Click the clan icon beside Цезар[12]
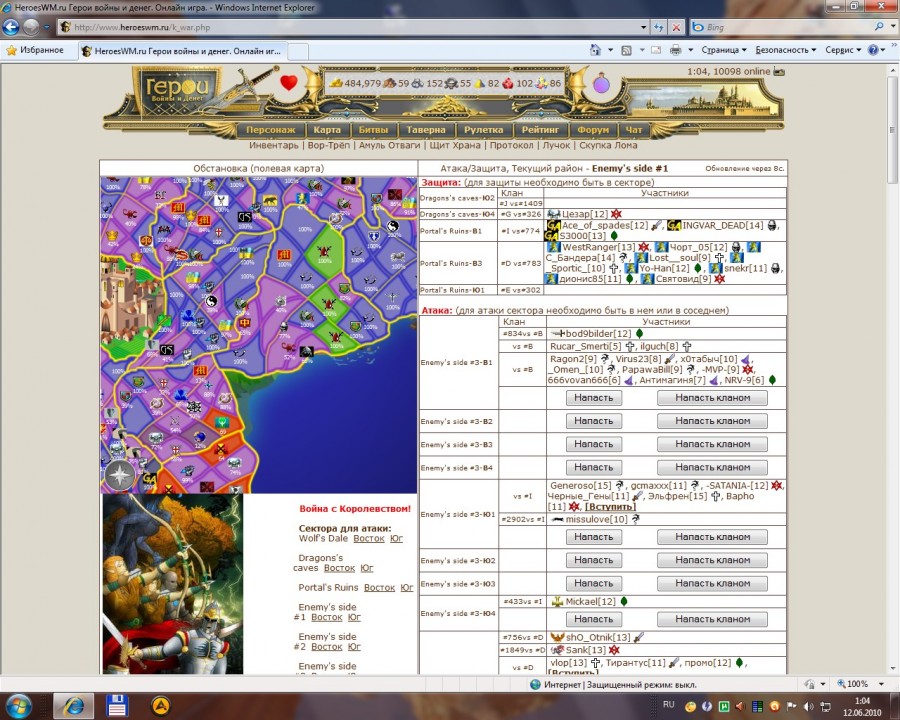This screenshot has width=900, height=720. [x=553, y=214]
